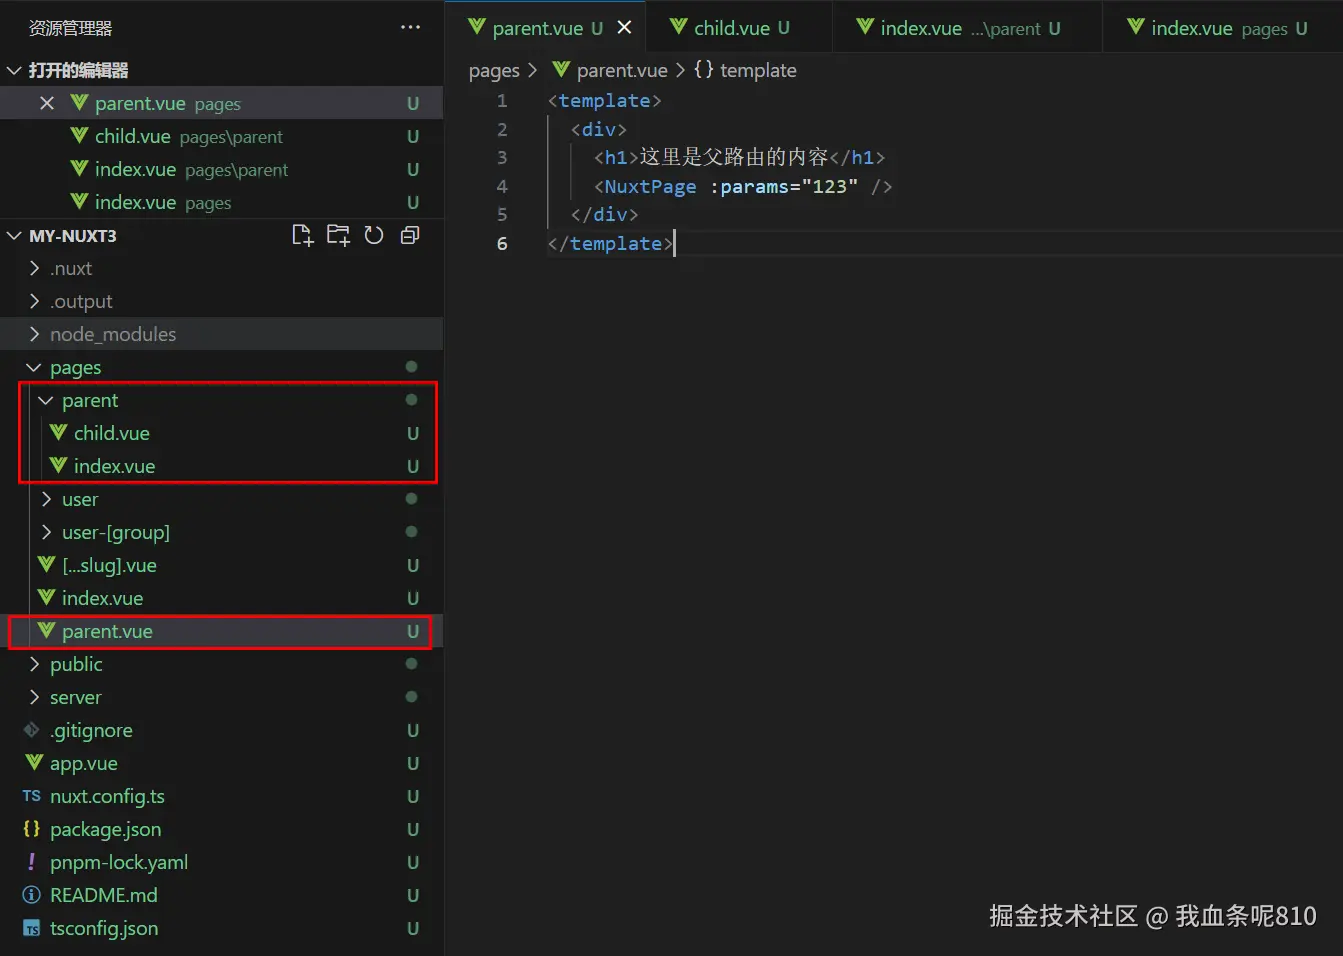1343x956 pixels.
Task: Collapse the pages folder
Action: pos(34,367)
